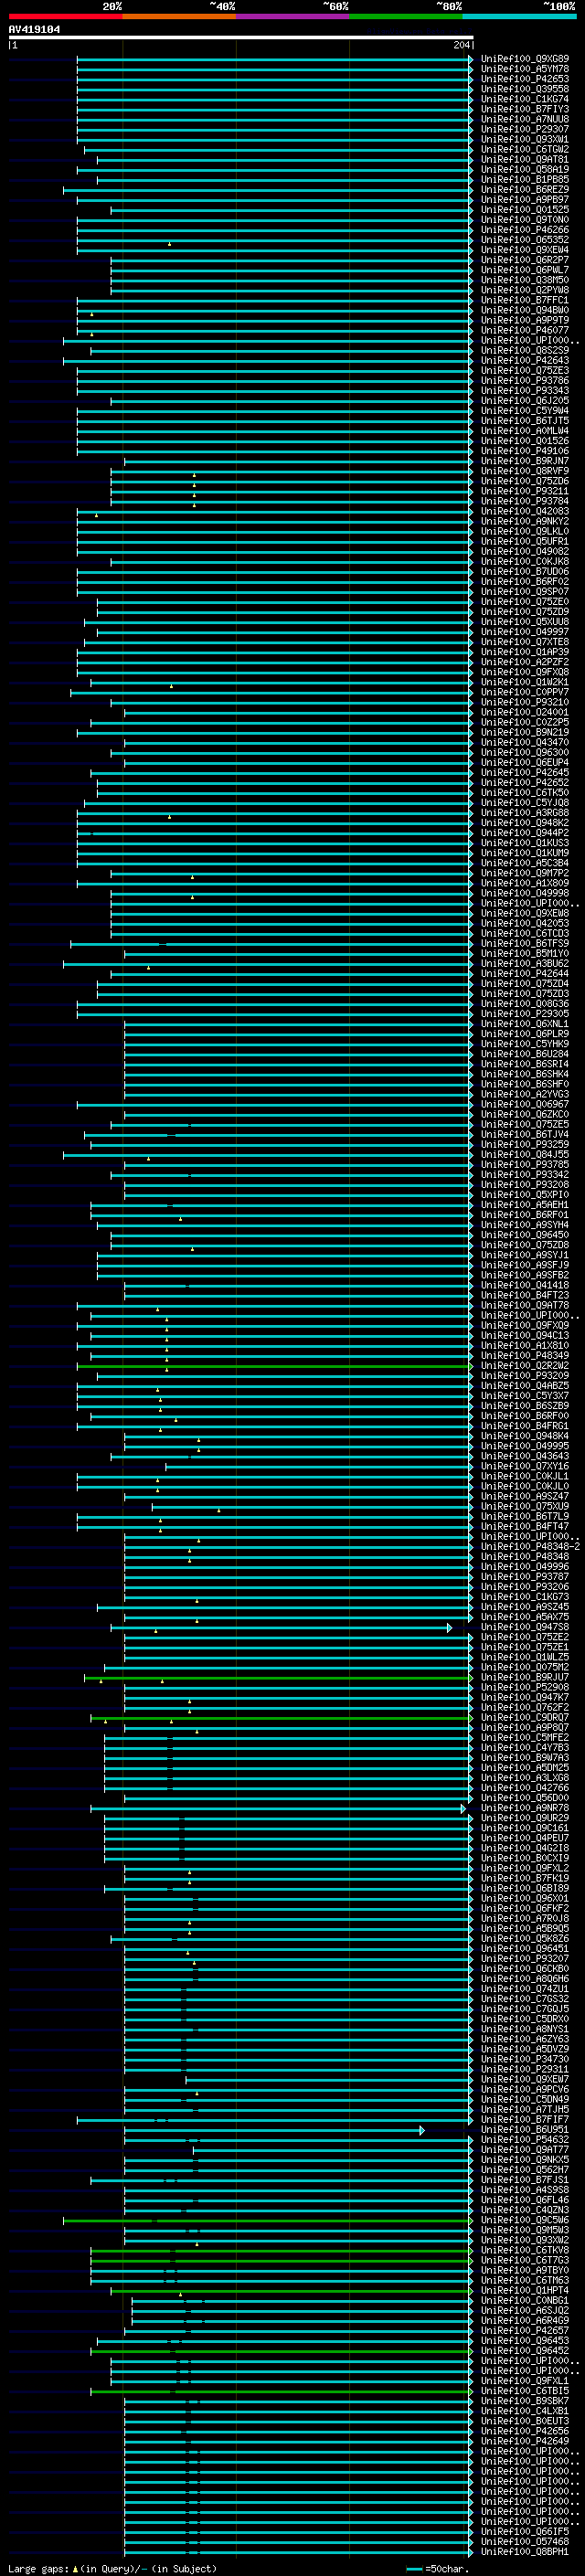Select hit label UniRef100_B1PB85
This screenshot has width=585, height=2576.
pyautogui.click(x=525, y=179)
